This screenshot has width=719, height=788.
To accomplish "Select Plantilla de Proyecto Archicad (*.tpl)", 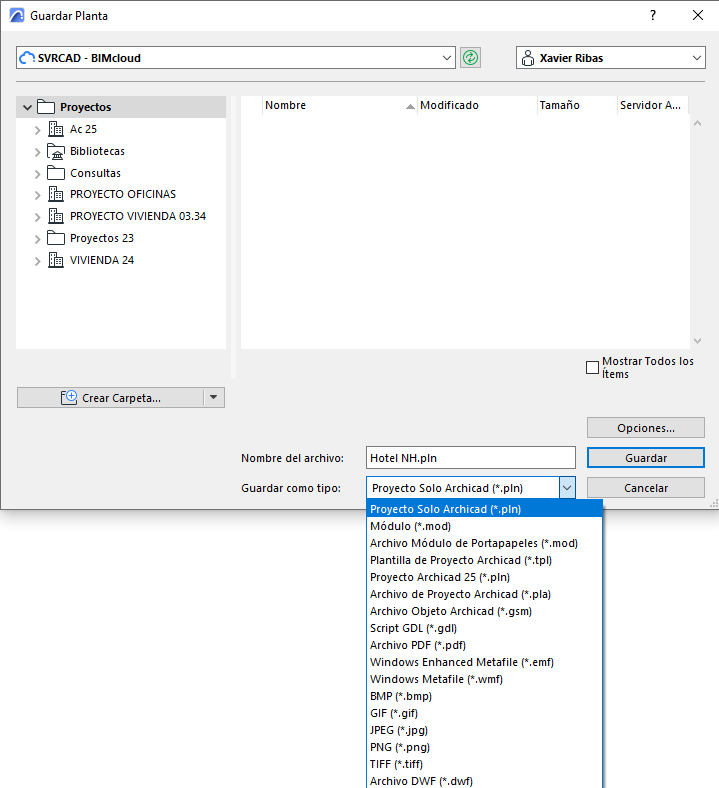I will tap(485, 560).
